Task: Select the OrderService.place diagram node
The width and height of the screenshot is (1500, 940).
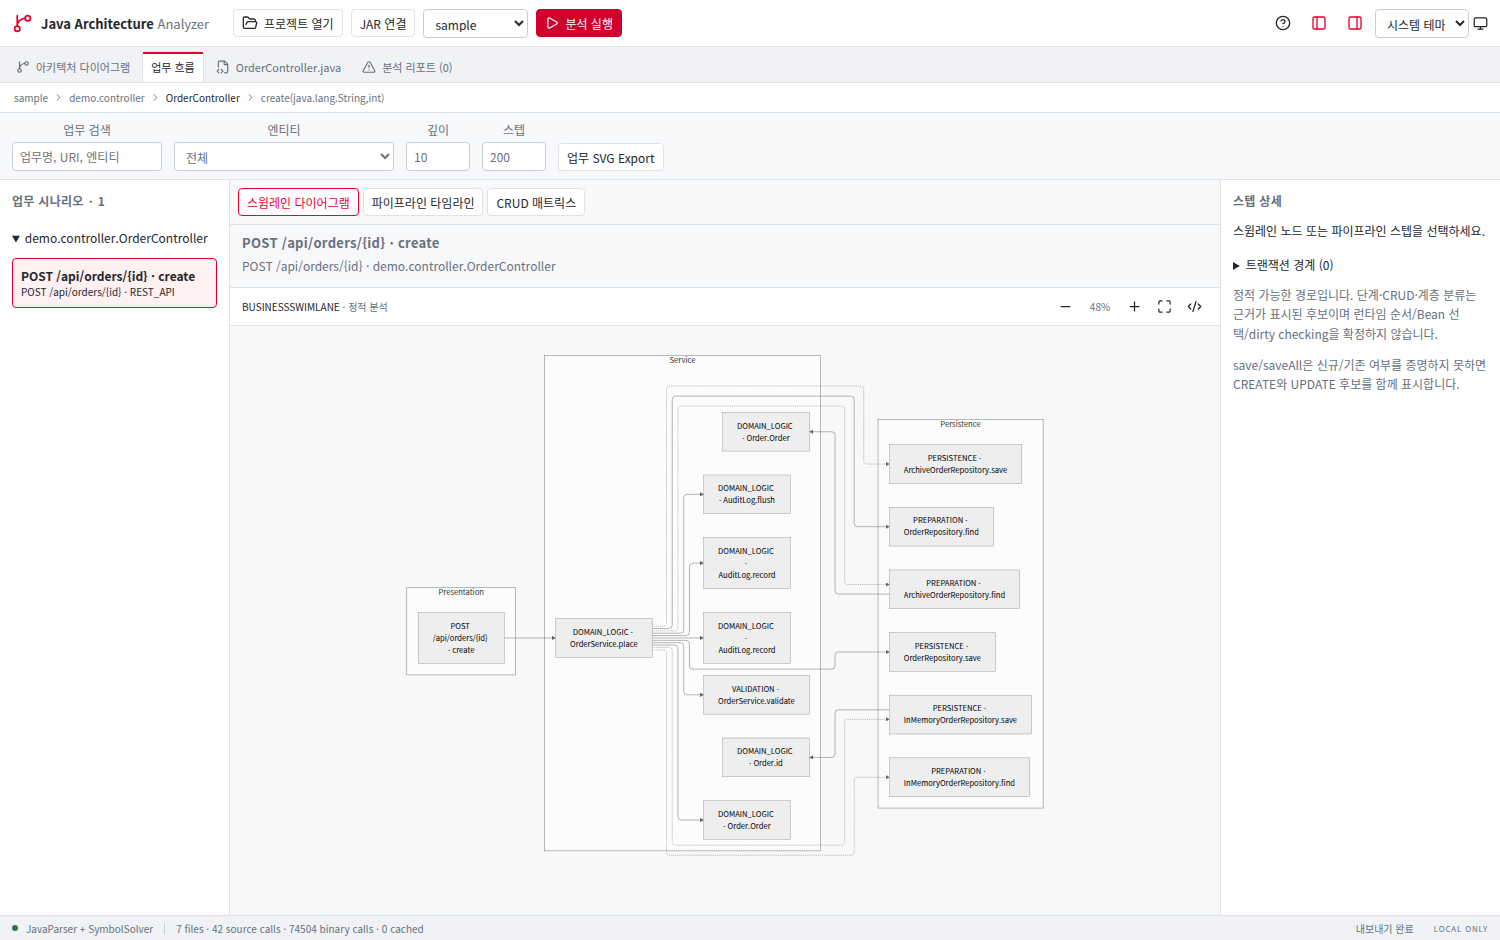Action: coord(604,638)
